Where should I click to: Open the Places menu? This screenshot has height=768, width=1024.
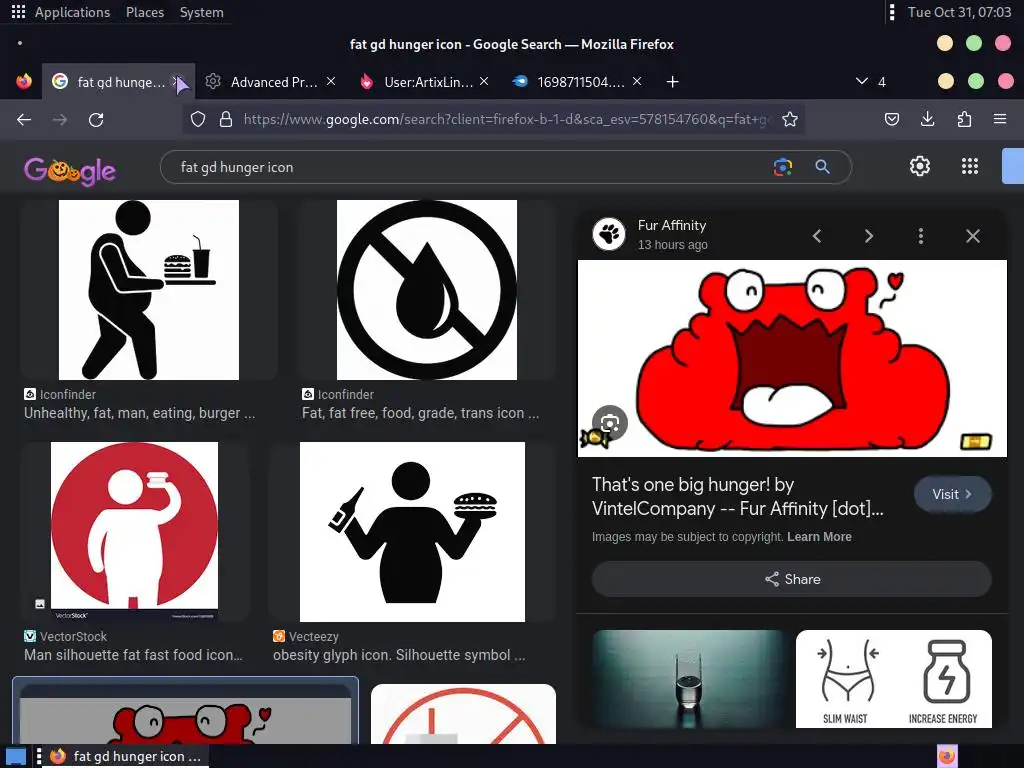[145, 12]
